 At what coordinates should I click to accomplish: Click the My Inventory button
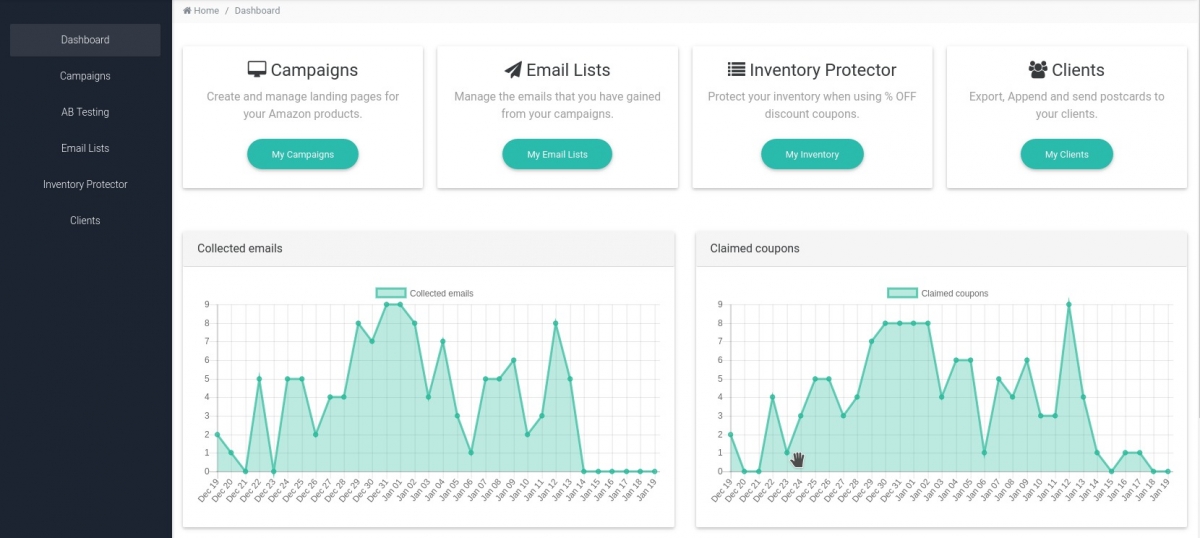(812, 155)
